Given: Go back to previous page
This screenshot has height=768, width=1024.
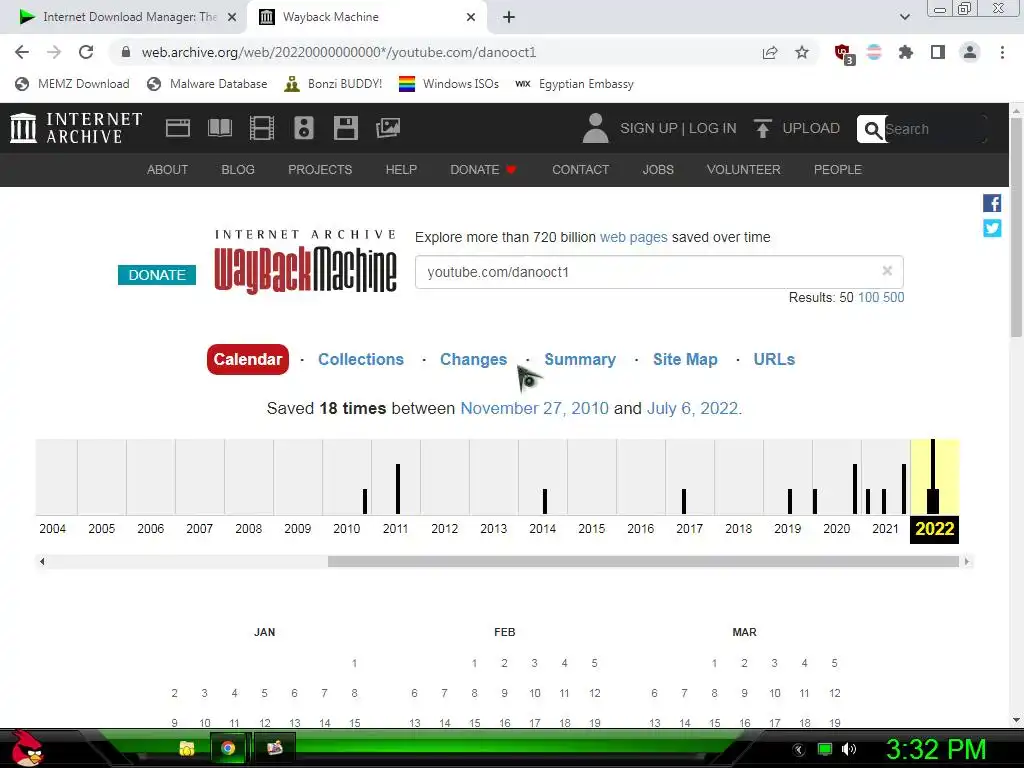Looking at the screenshot, I should 22,52.
